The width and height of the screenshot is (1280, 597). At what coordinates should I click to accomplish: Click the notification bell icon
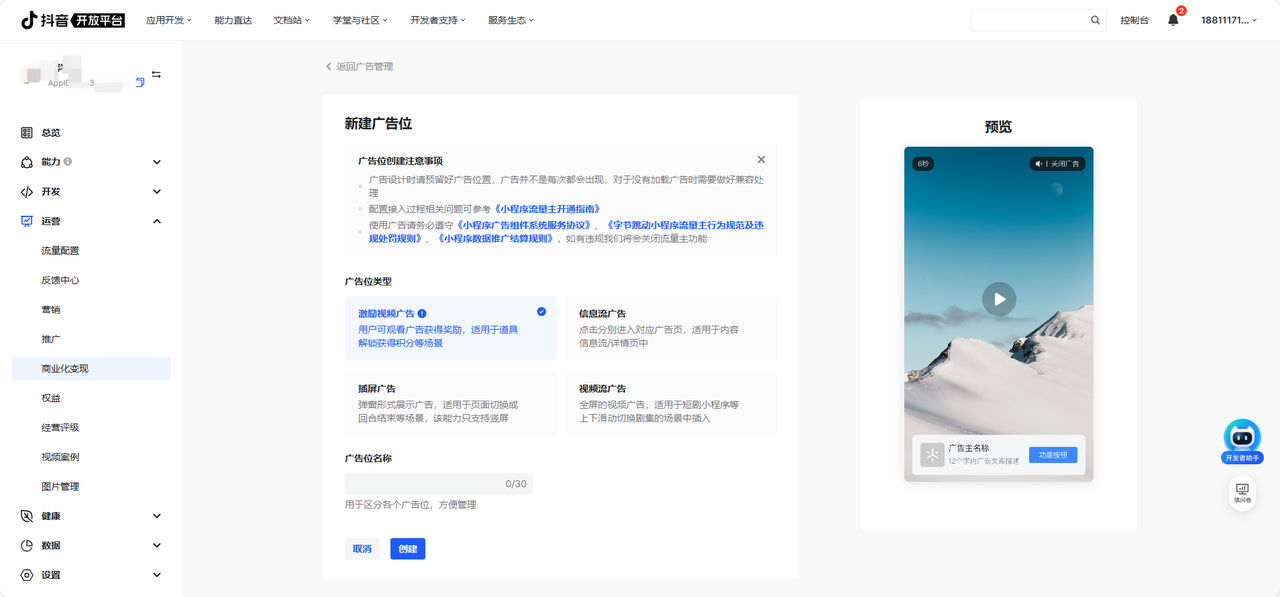1173,20
